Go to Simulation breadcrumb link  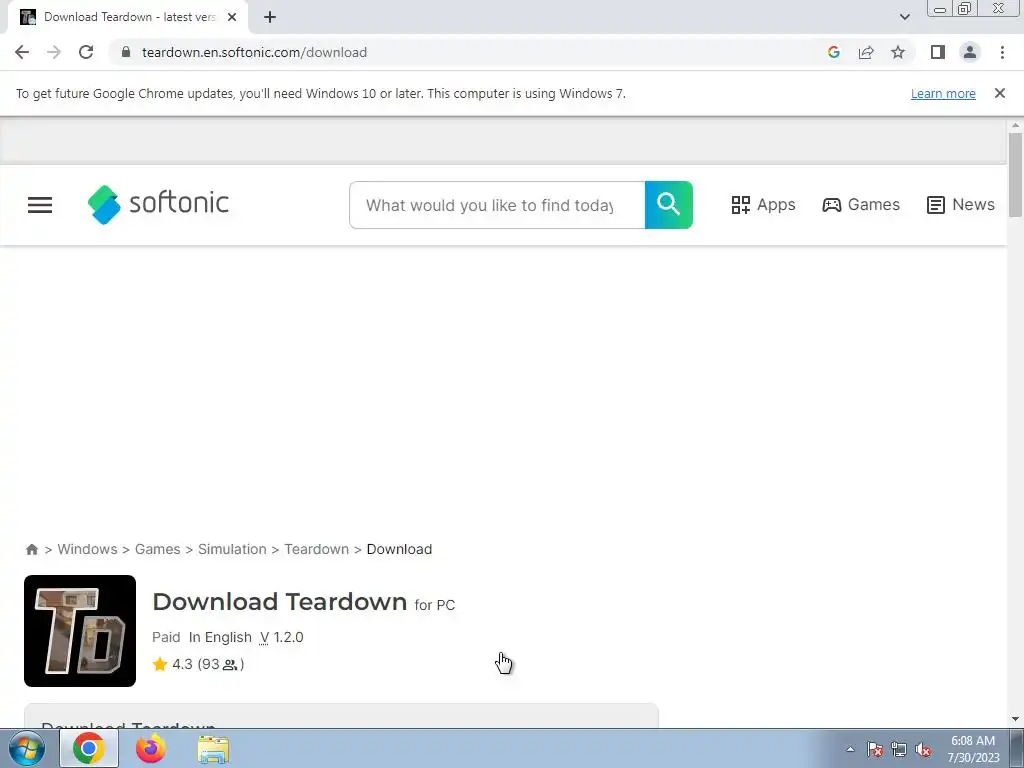tap(232, 549)
